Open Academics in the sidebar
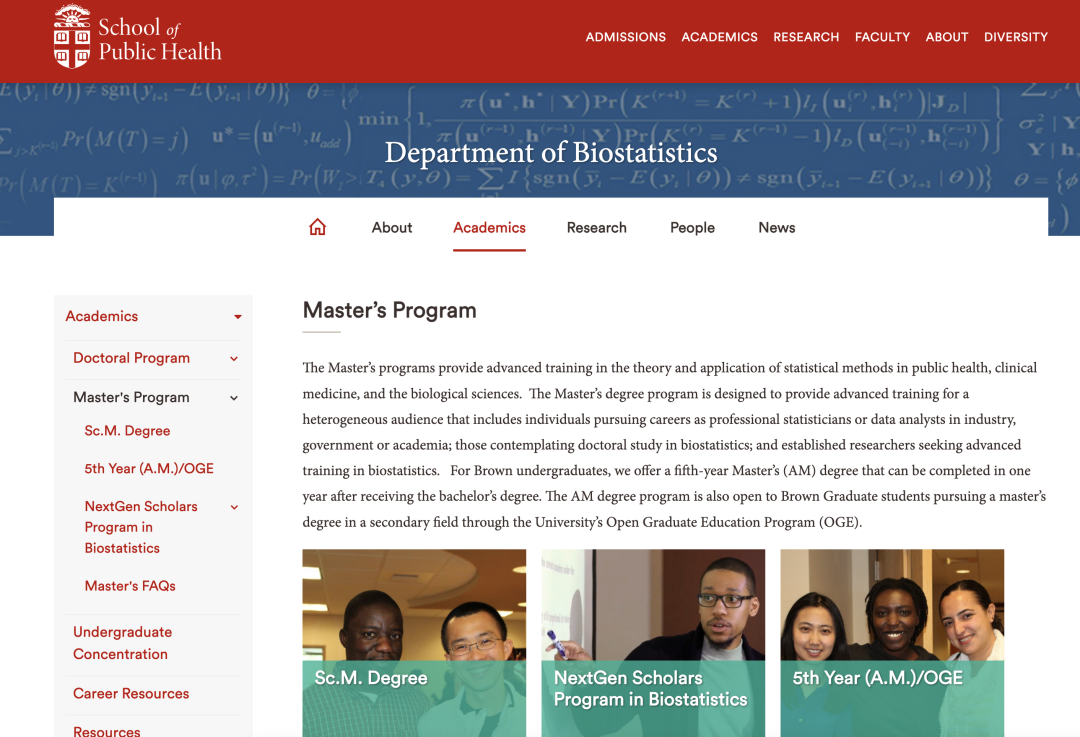Viewport: 1080px width, 737px height. (x=102, y=316)
